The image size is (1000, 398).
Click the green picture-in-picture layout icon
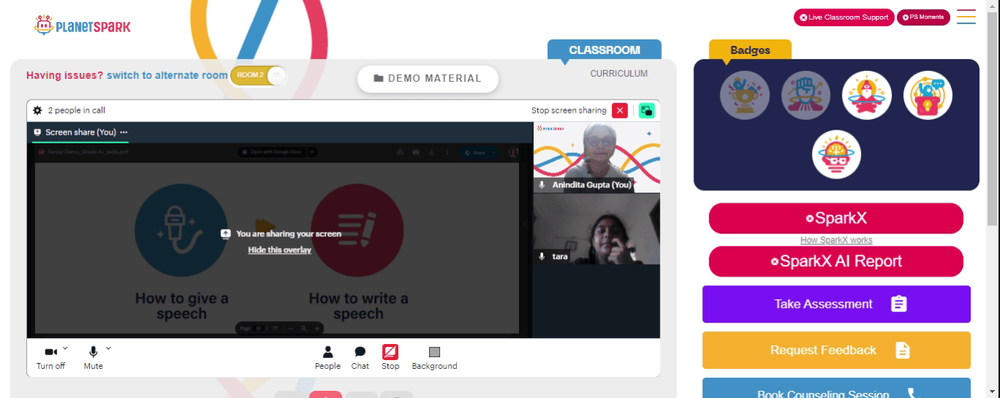coord(646,110)
